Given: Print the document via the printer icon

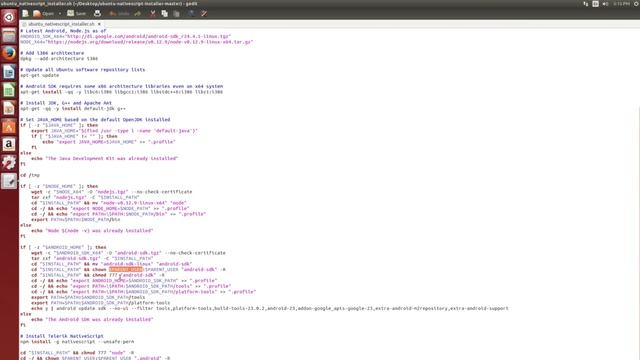Looking at the screenshot, I should pos(97,13).
